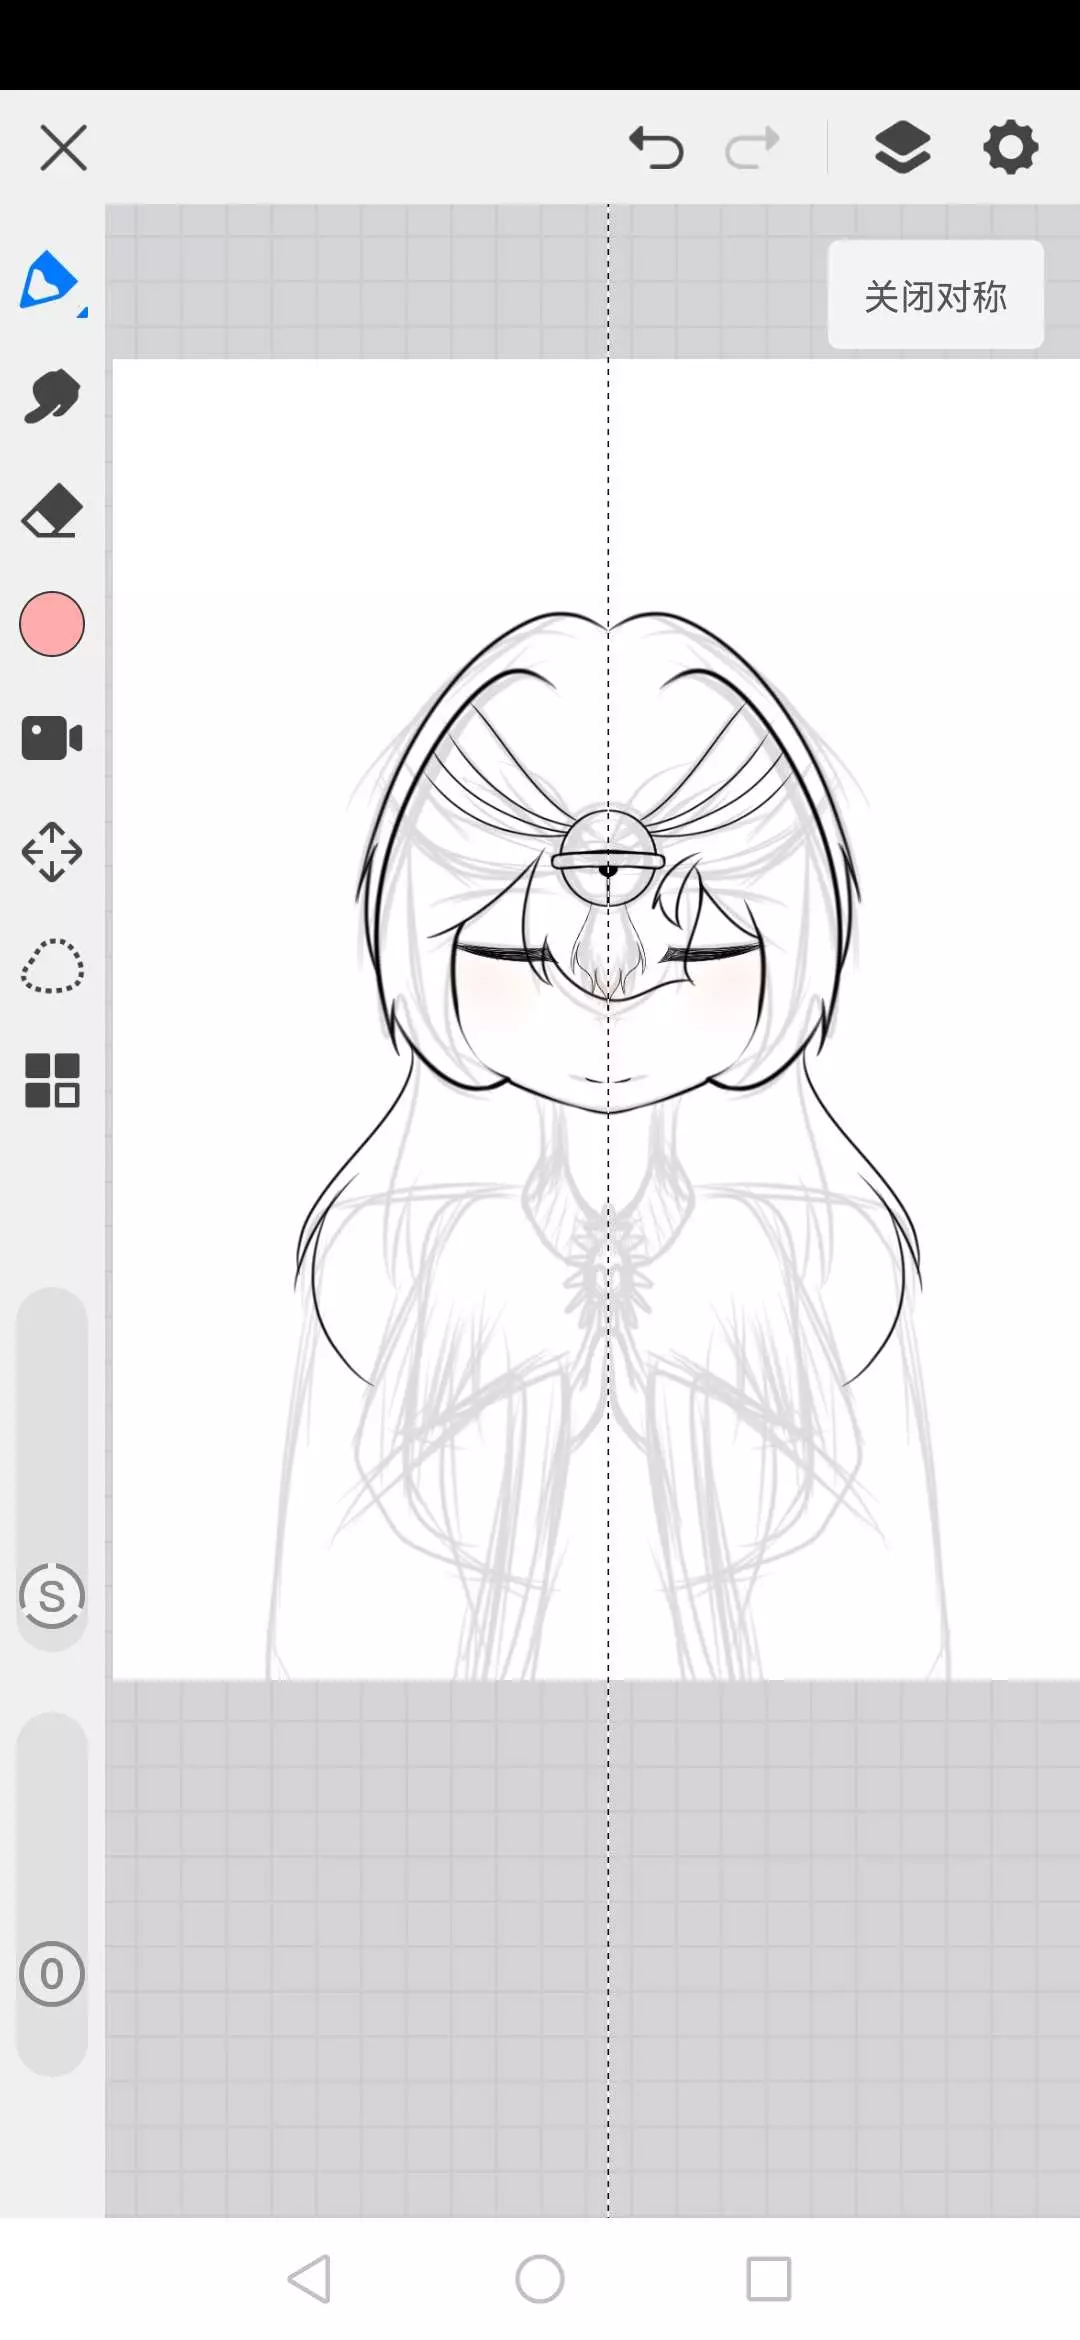Select the eraser tool
1080x2340 pixels.
click(52, 511)
